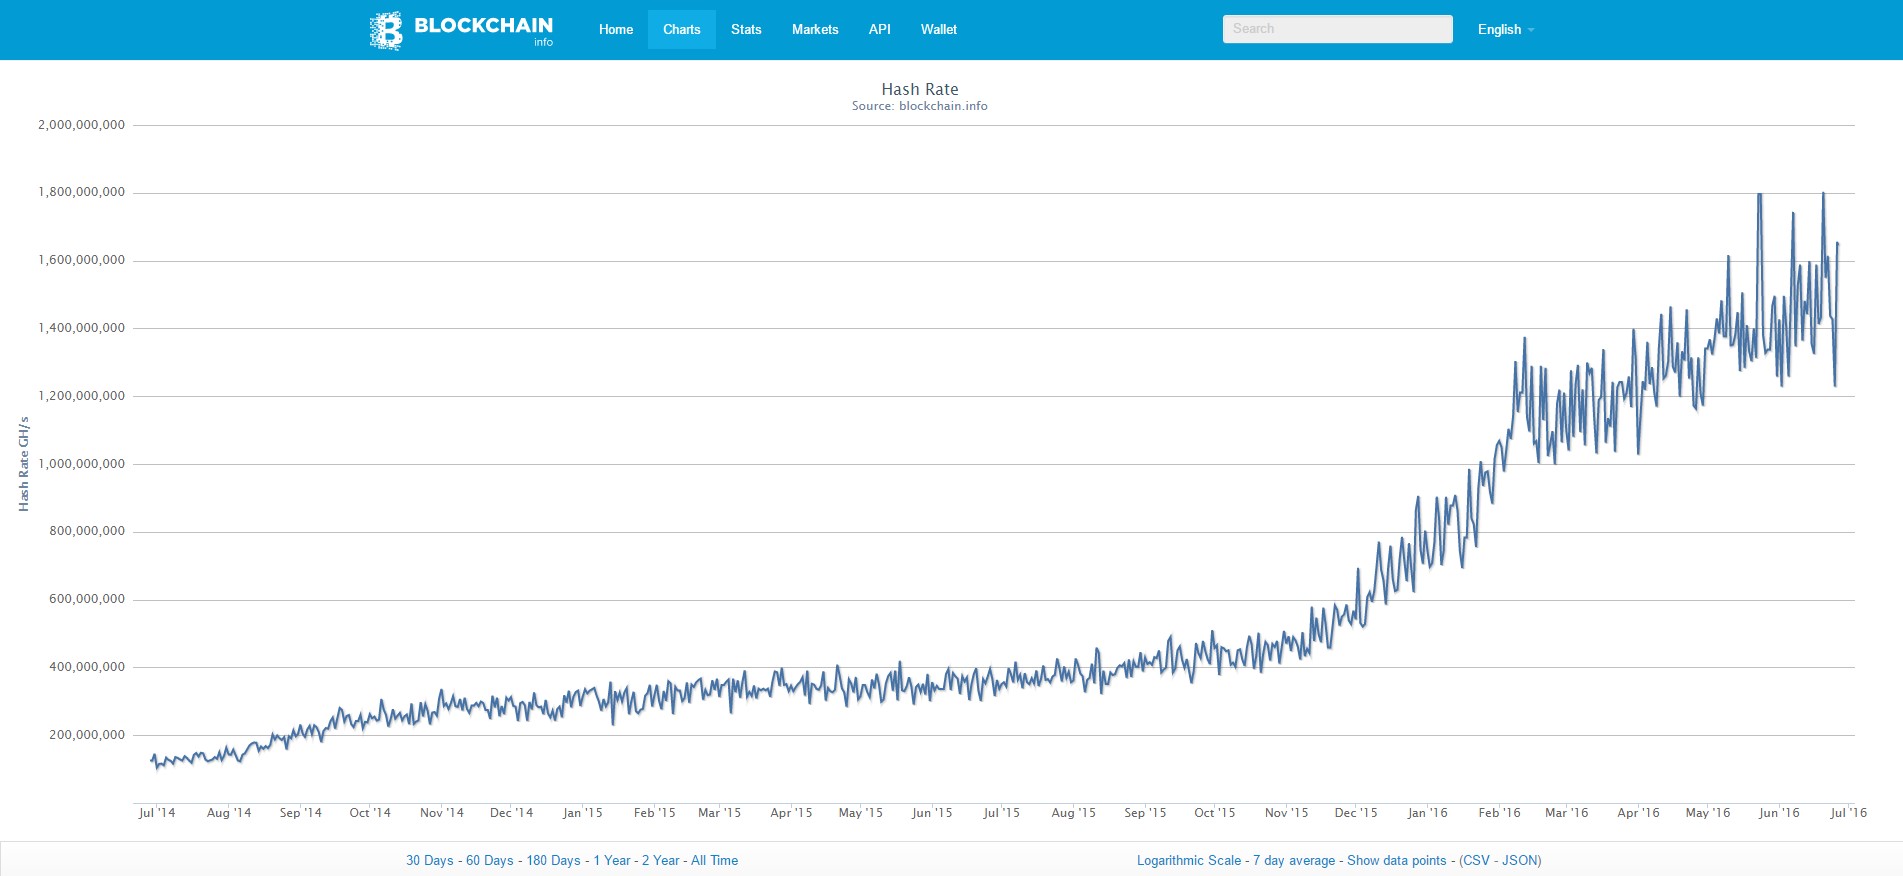This screenshot has width=1903, height=876.
Task: Click the "Jan '15" x-axis label
Action: coord(583,813)
